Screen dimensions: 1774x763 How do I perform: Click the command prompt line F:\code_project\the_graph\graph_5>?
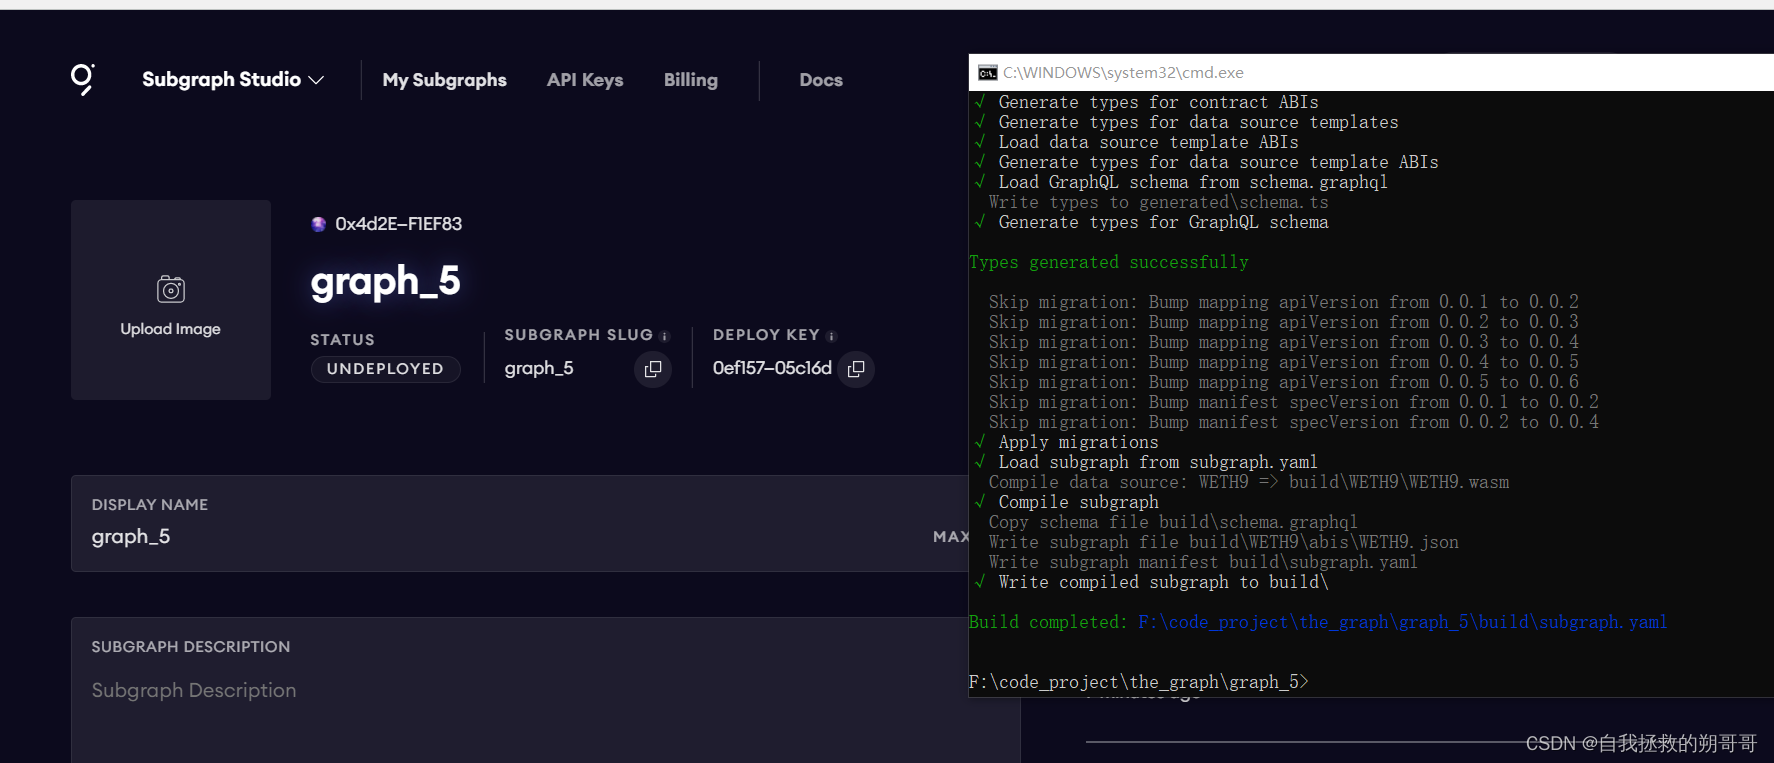coord(1138,682)
